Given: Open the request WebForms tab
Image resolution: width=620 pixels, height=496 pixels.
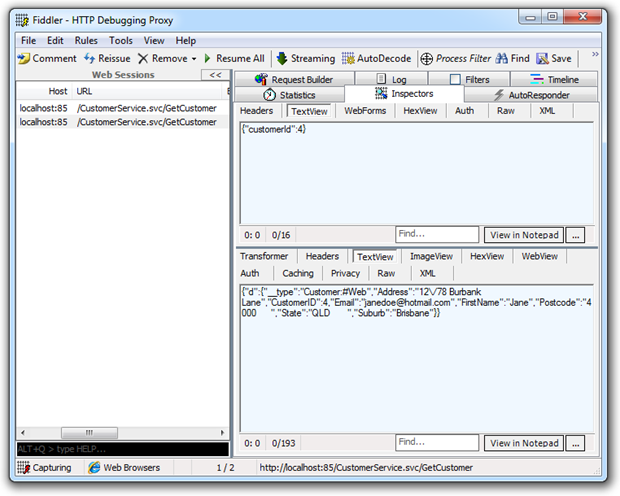Looking at the screenshot, I should tap(365, 111).
